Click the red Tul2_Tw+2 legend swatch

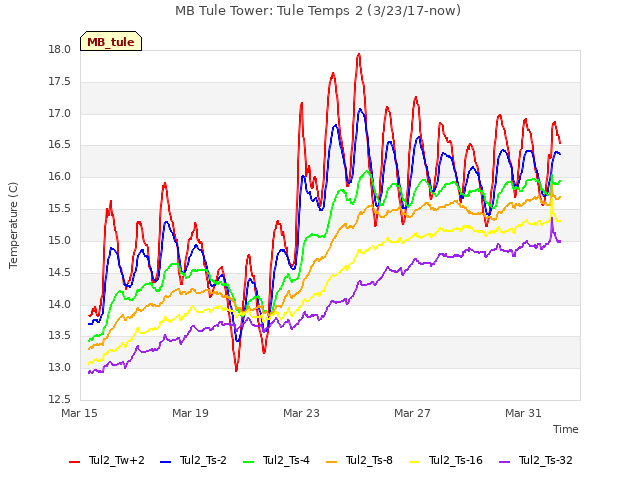pyautogui.click(x=74, y=462)
